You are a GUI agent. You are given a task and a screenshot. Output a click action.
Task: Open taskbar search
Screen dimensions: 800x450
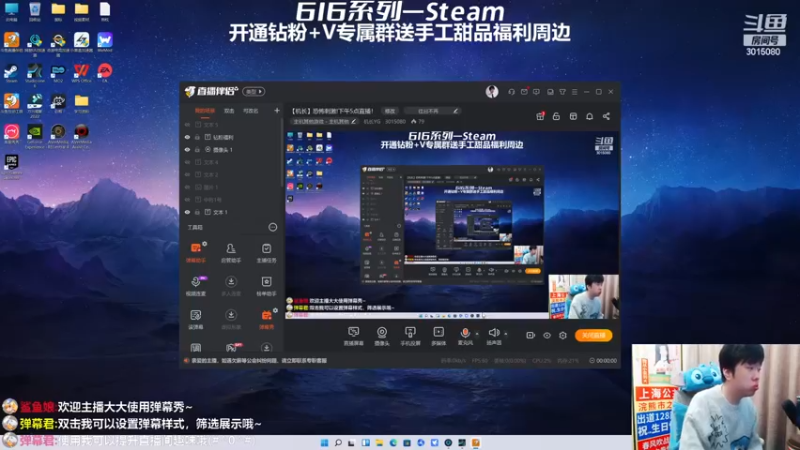(338, 443)
